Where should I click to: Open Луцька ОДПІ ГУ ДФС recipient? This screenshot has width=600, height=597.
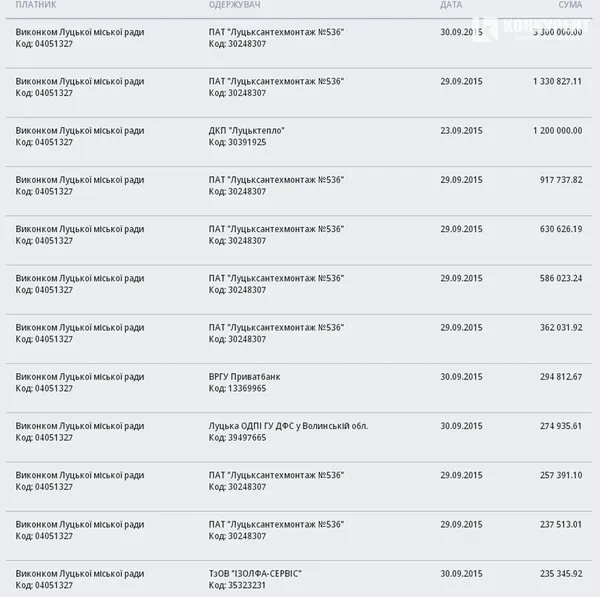288,426
